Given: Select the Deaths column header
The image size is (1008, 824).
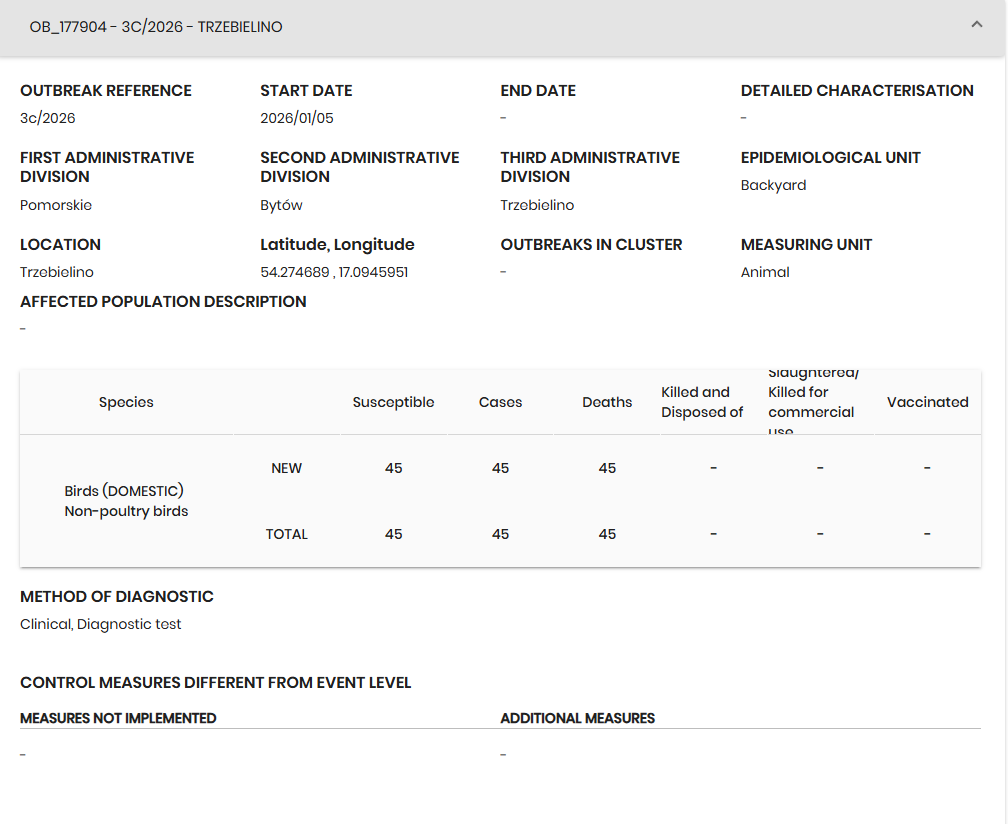Looking at the screenshot, I should 607,402.
